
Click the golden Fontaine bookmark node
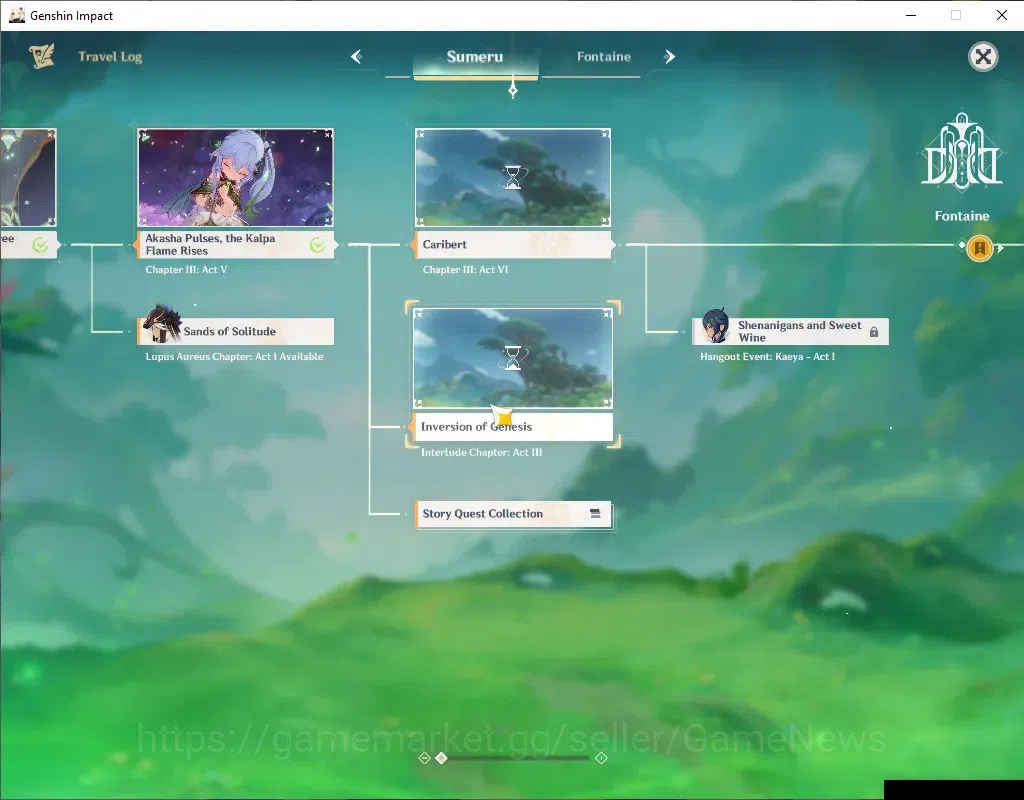tap(980, 248)
